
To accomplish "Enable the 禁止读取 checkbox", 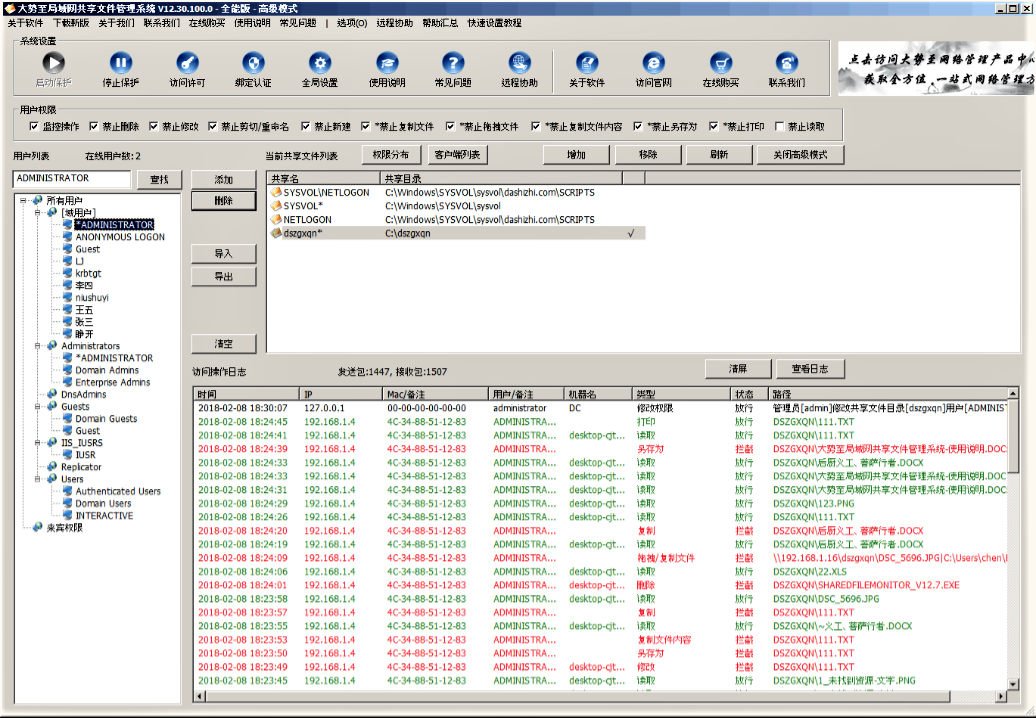I will [778, 127].
